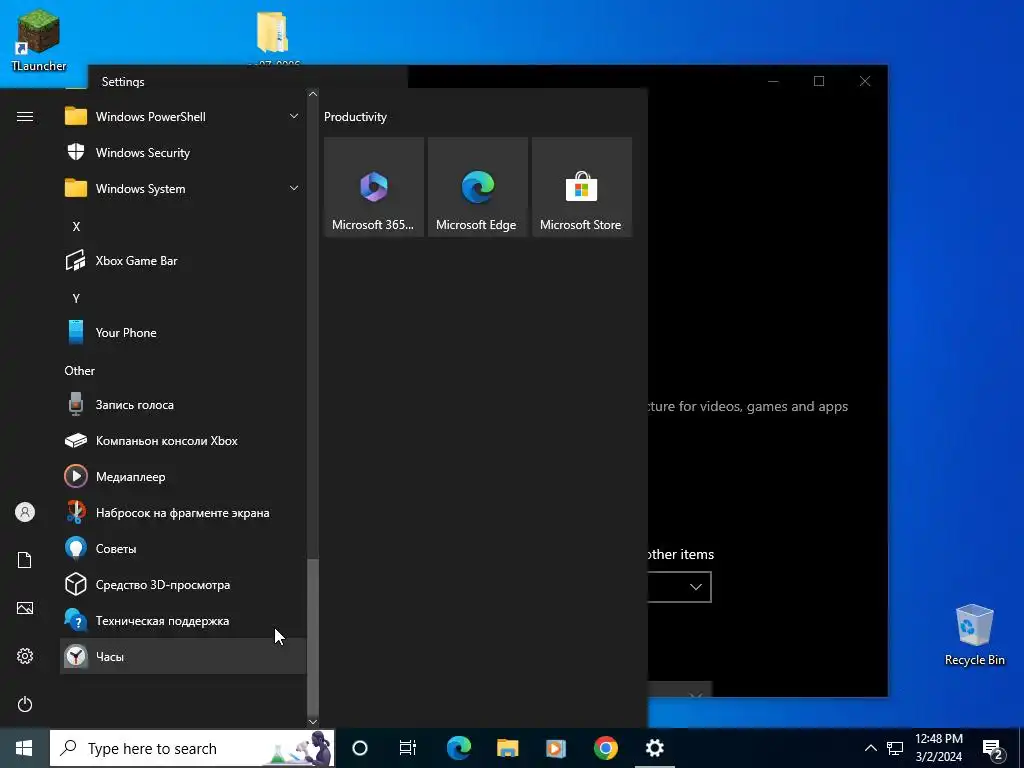Click in the taskbar search box
1024x768 pixels.
pyautogui.click(x=192, y=748)
